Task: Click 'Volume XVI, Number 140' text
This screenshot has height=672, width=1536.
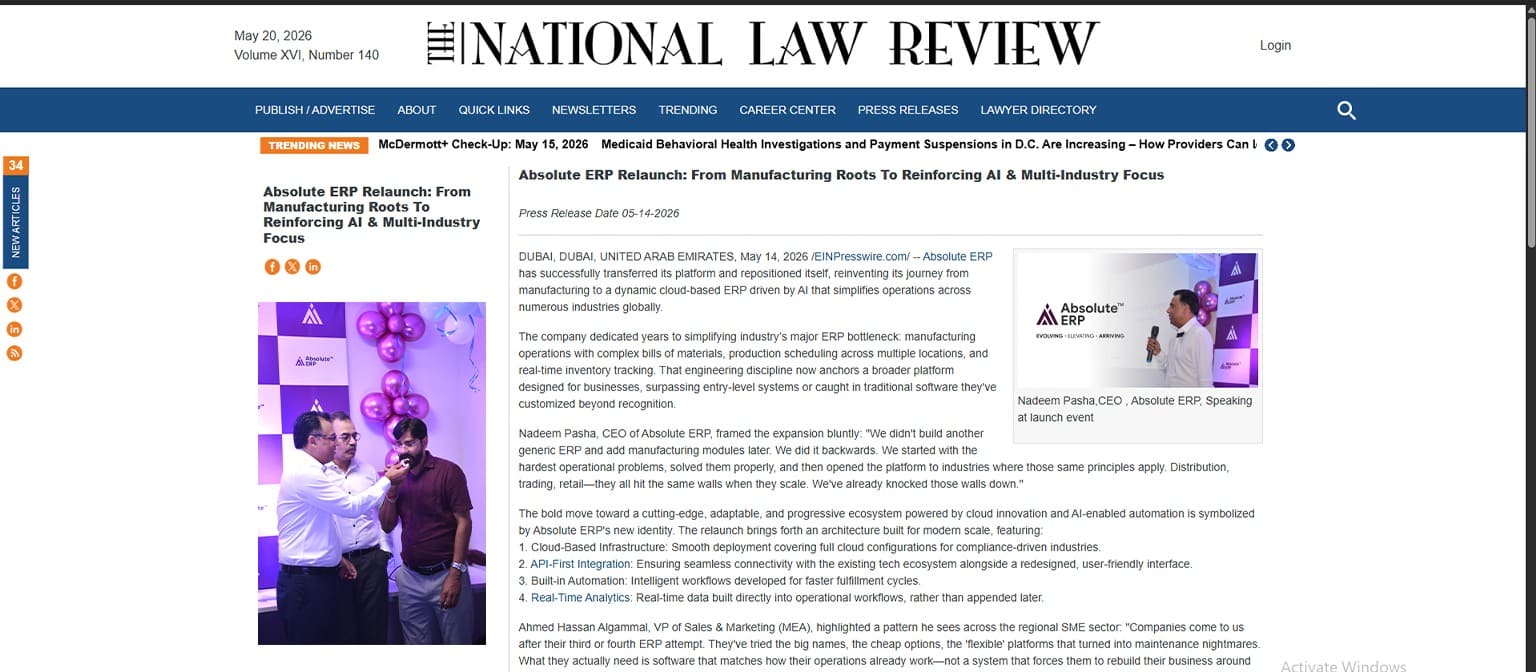Action: pyautogui.click(x=306, y=55)
